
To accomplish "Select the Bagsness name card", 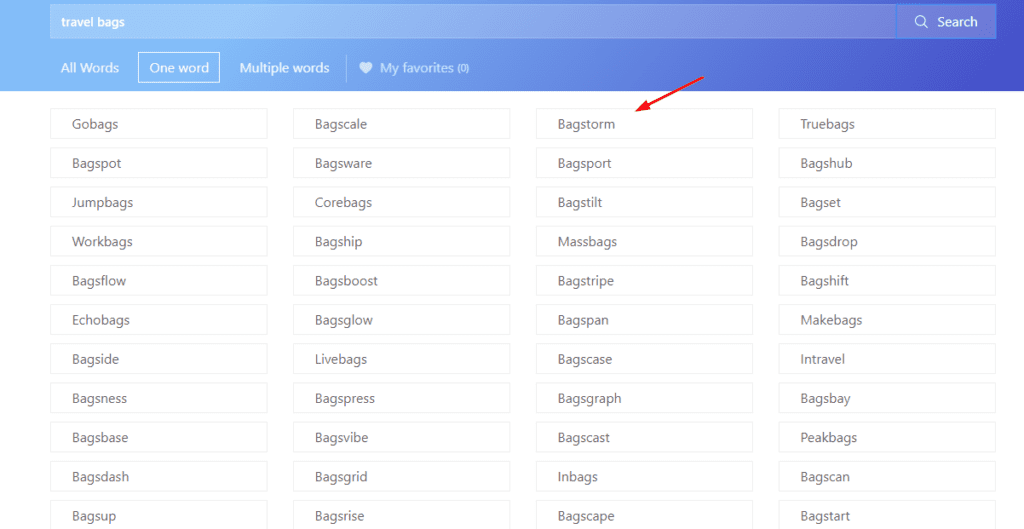I will [x=159, y=398].
